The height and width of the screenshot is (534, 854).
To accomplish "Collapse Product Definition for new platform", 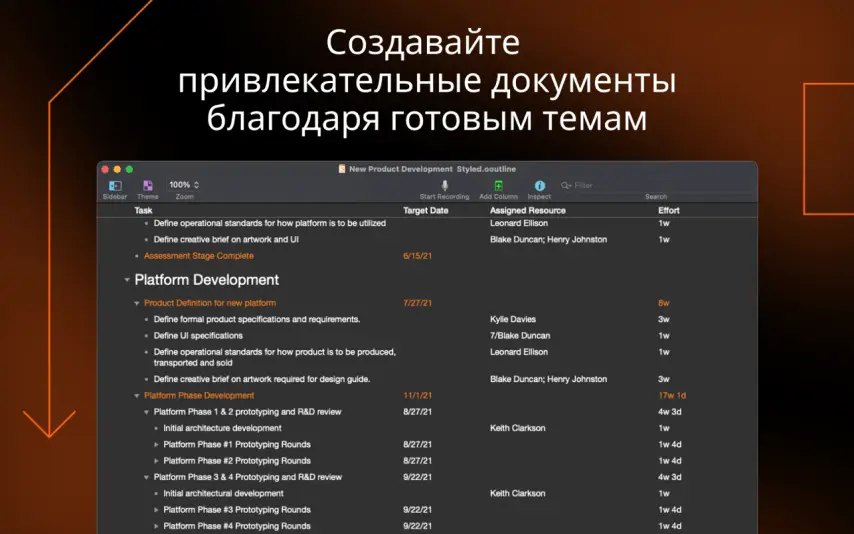I will (x=137, y=303).
